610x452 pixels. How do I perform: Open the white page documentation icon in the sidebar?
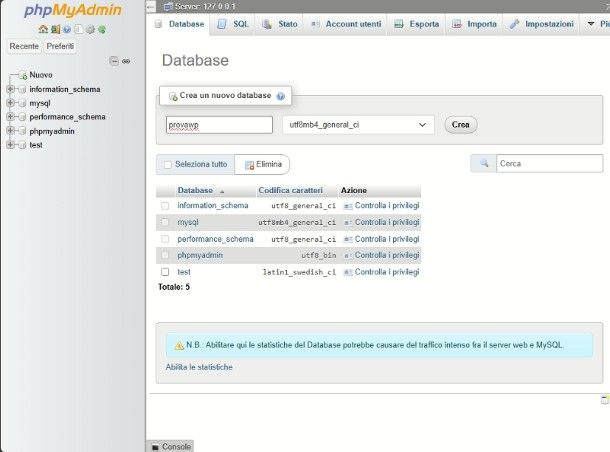tap(78, 29)
